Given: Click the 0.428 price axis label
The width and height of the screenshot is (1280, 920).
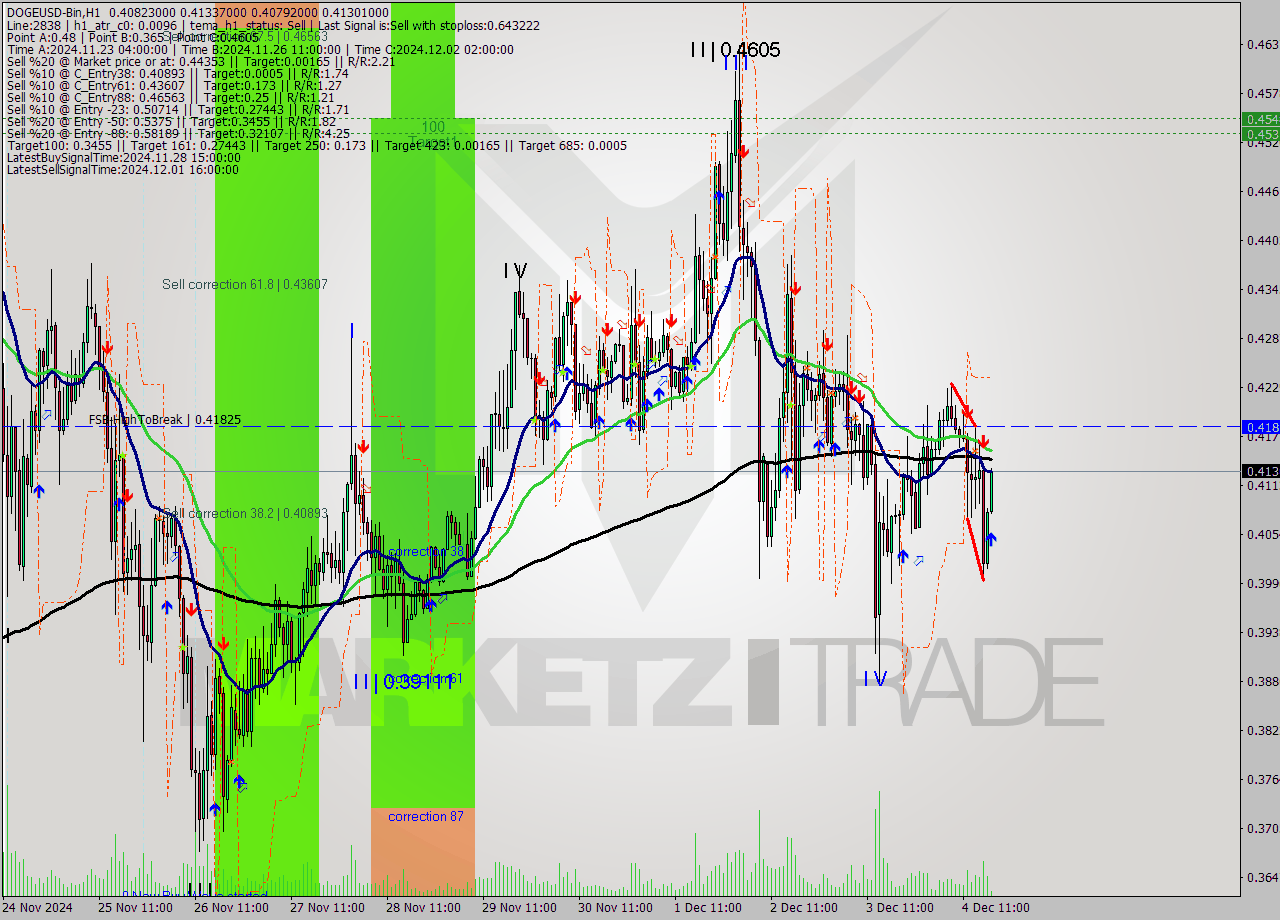Looking at the screenshot, I should [x=1262, y=338].
